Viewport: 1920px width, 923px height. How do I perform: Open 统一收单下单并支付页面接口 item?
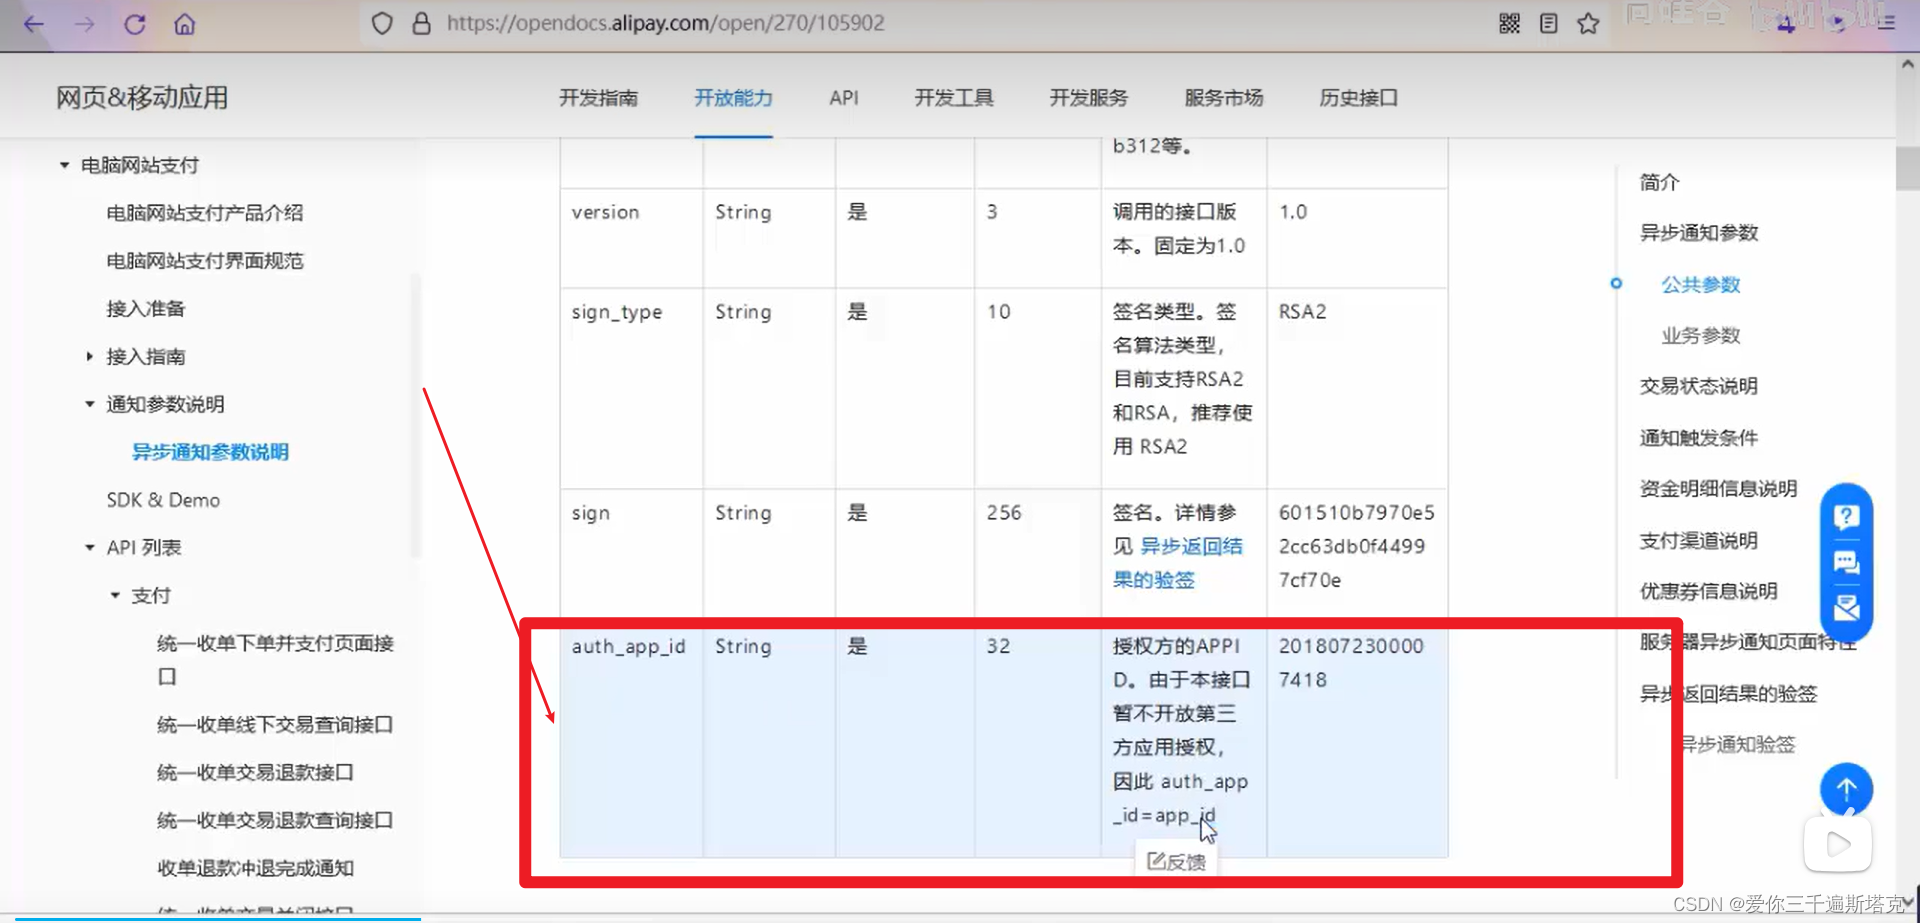[275, 659]
